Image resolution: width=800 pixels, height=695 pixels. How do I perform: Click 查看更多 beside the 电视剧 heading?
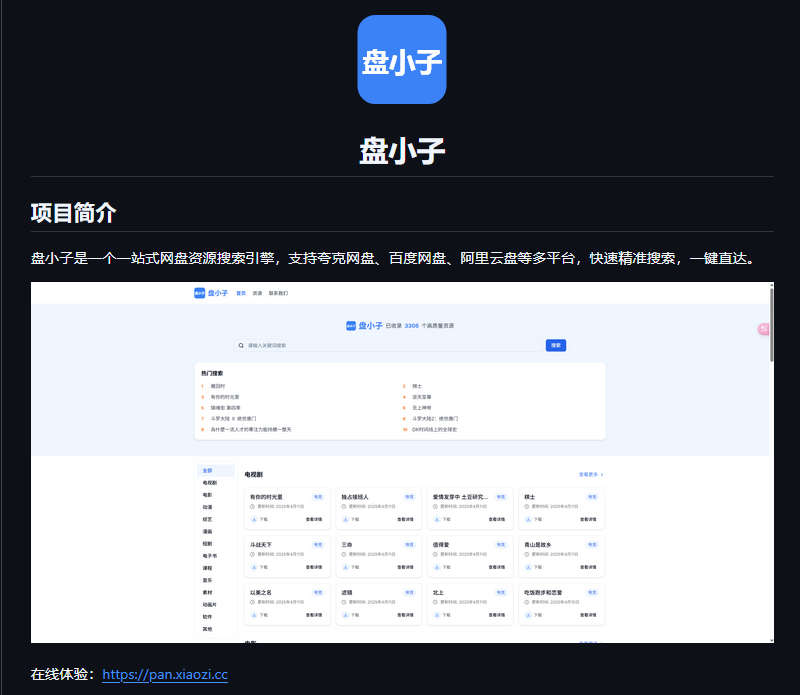[x=591, y=475]
